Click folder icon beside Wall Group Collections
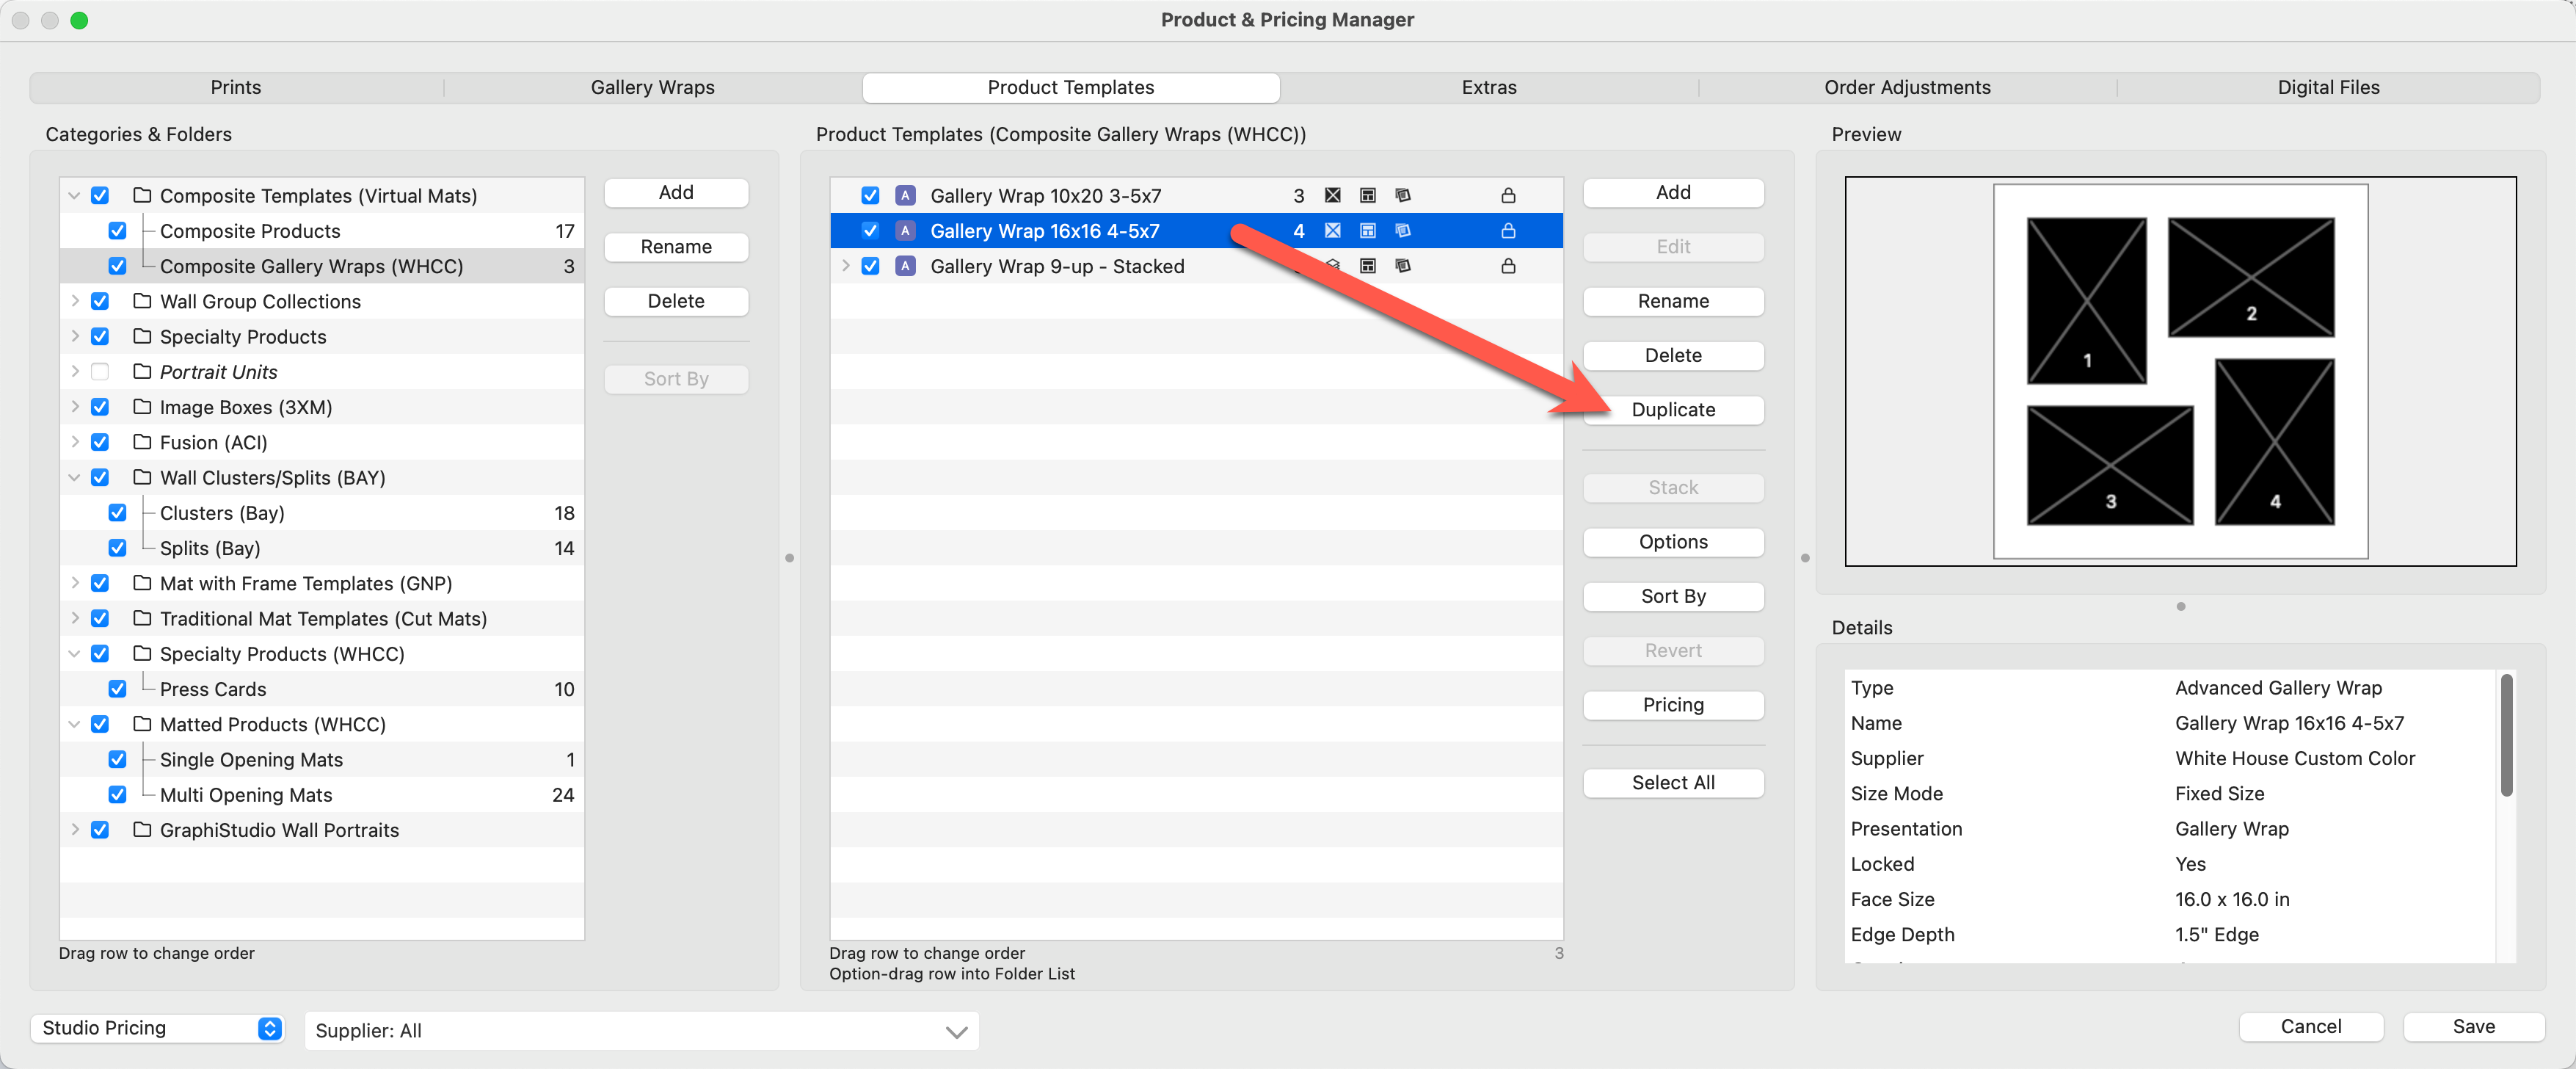The width and height of the screenshot is (2576, 1069). (x=142, y=301)
